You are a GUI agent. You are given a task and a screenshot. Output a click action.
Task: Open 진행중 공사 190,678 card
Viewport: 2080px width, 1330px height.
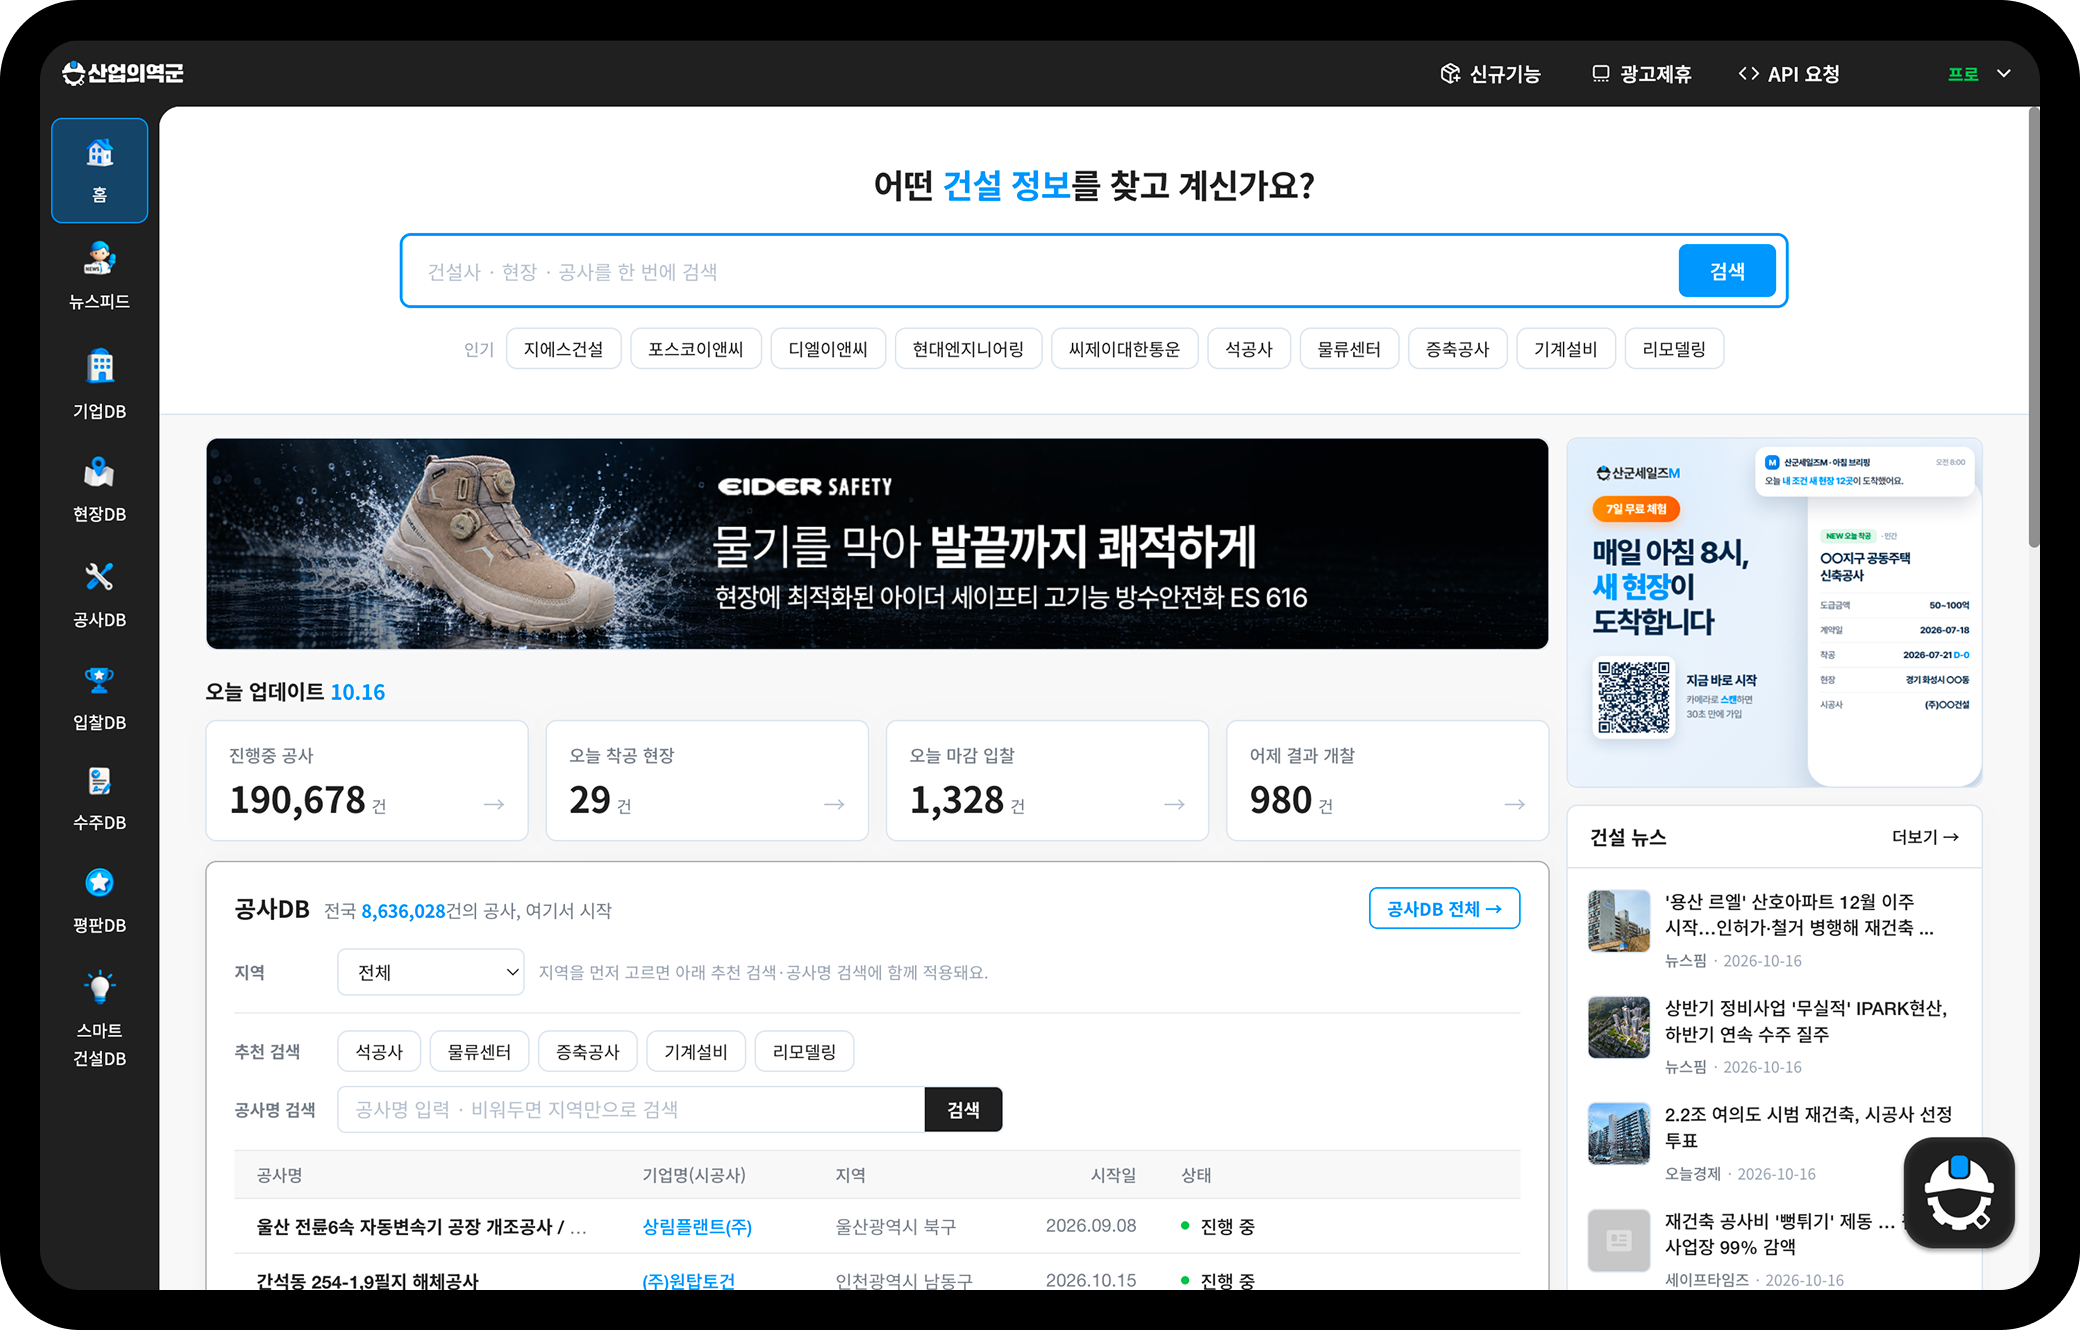[367, 780]
